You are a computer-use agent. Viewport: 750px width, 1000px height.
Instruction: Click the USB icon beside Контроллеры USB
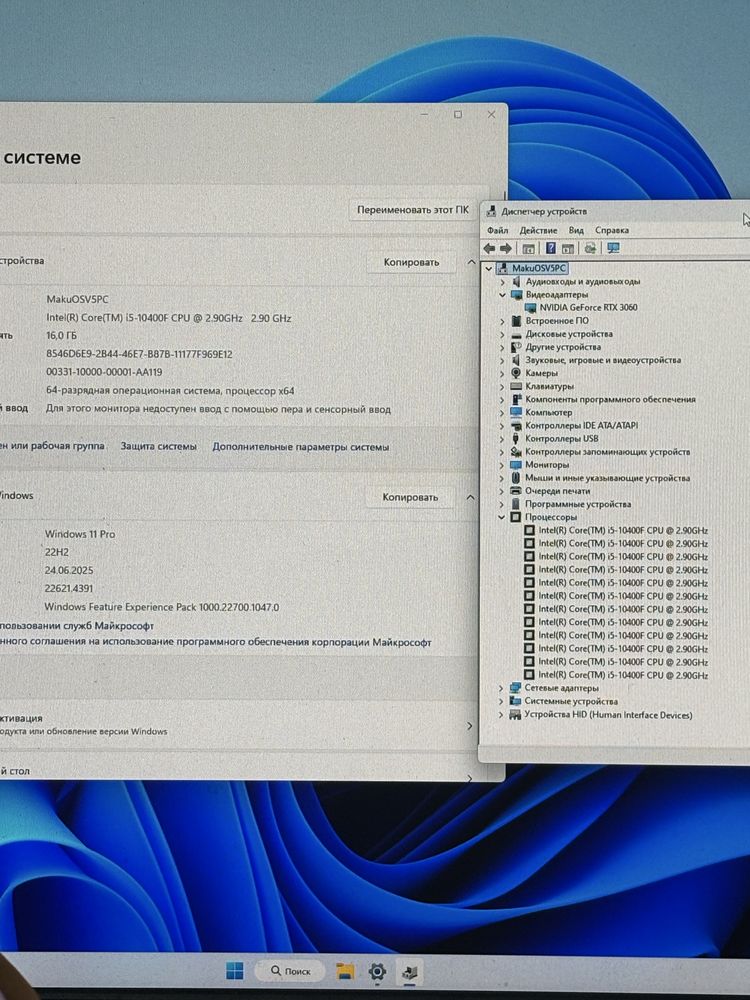(x=516, y=439)
